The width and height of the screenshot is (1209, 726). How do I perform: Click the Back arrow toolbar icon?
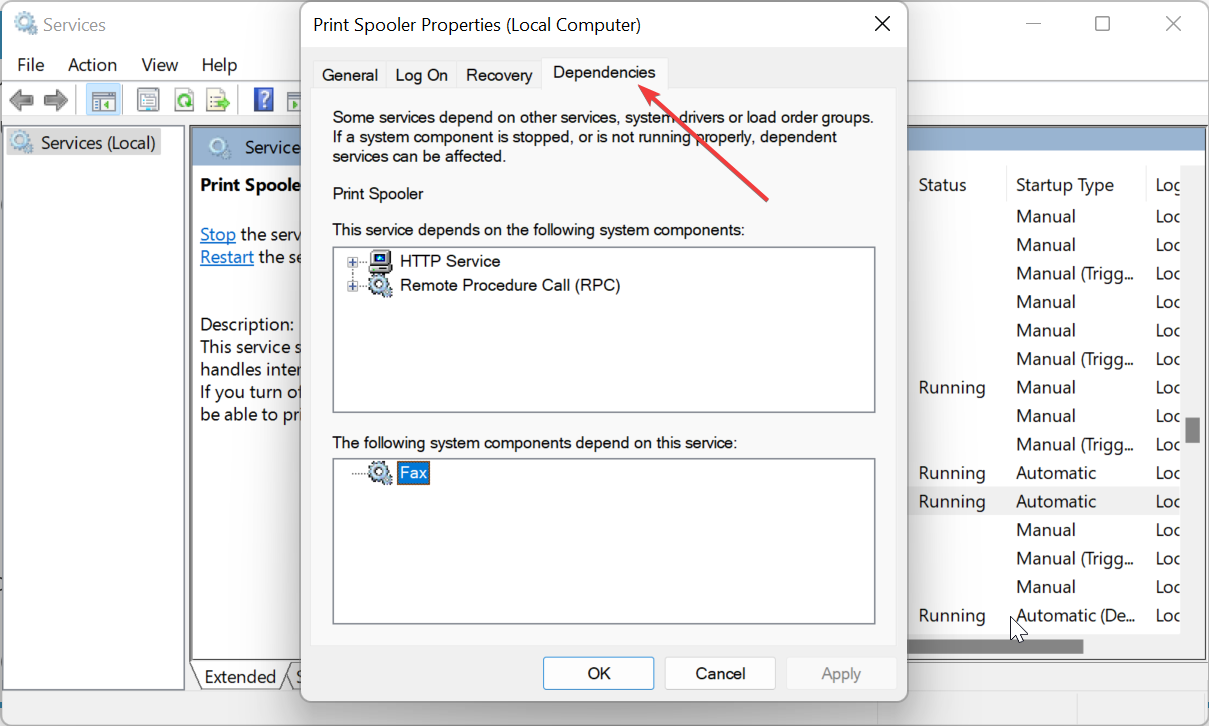pos(22,100)
